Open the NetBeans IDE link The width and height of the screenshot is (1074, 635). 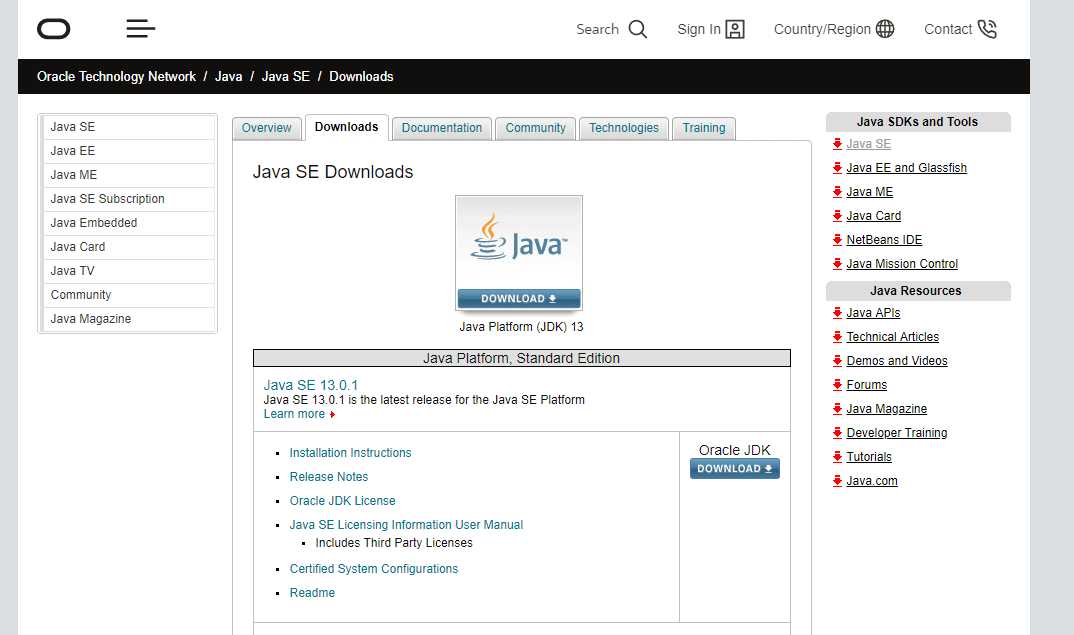(x=884, y=240)
